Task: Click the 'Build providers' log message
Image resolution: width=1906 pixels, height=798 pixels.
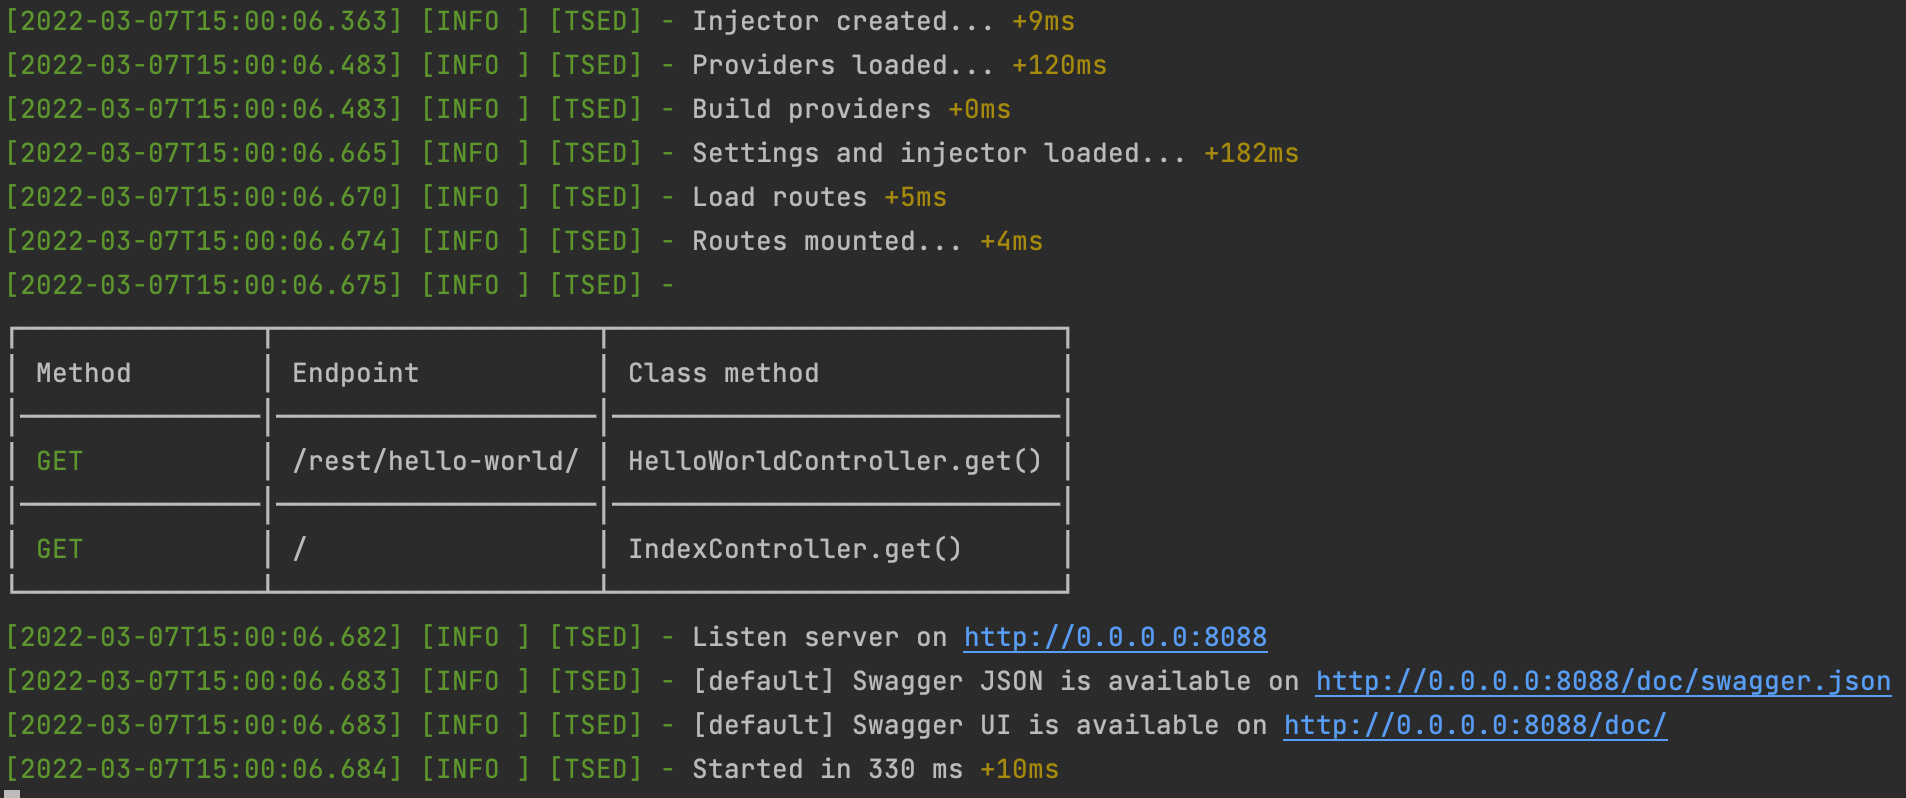Action: (x=811, y=109)
